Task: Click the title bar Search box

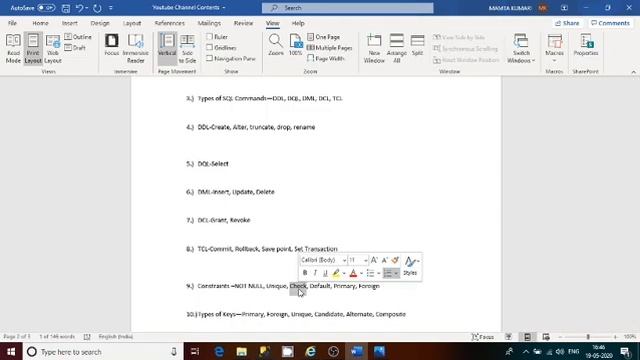Action: pos(347,8)
